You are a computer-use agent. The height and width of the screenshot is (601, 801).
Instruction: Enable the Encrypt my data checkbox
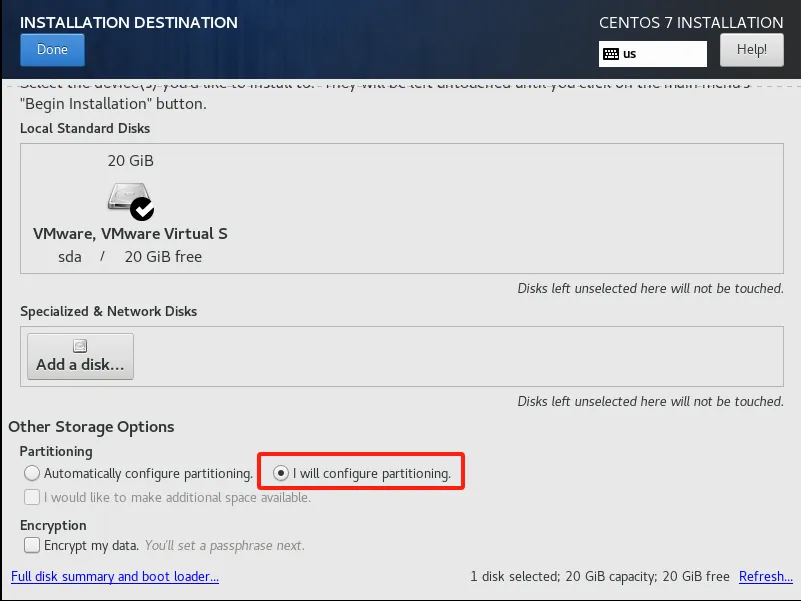coord(33,545)
